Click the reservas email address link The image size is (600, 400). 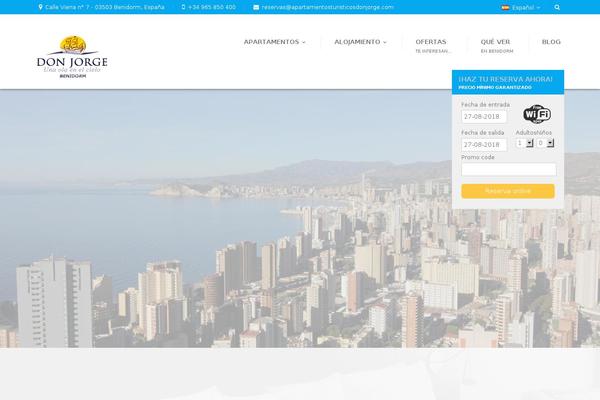tap(327, 7)
